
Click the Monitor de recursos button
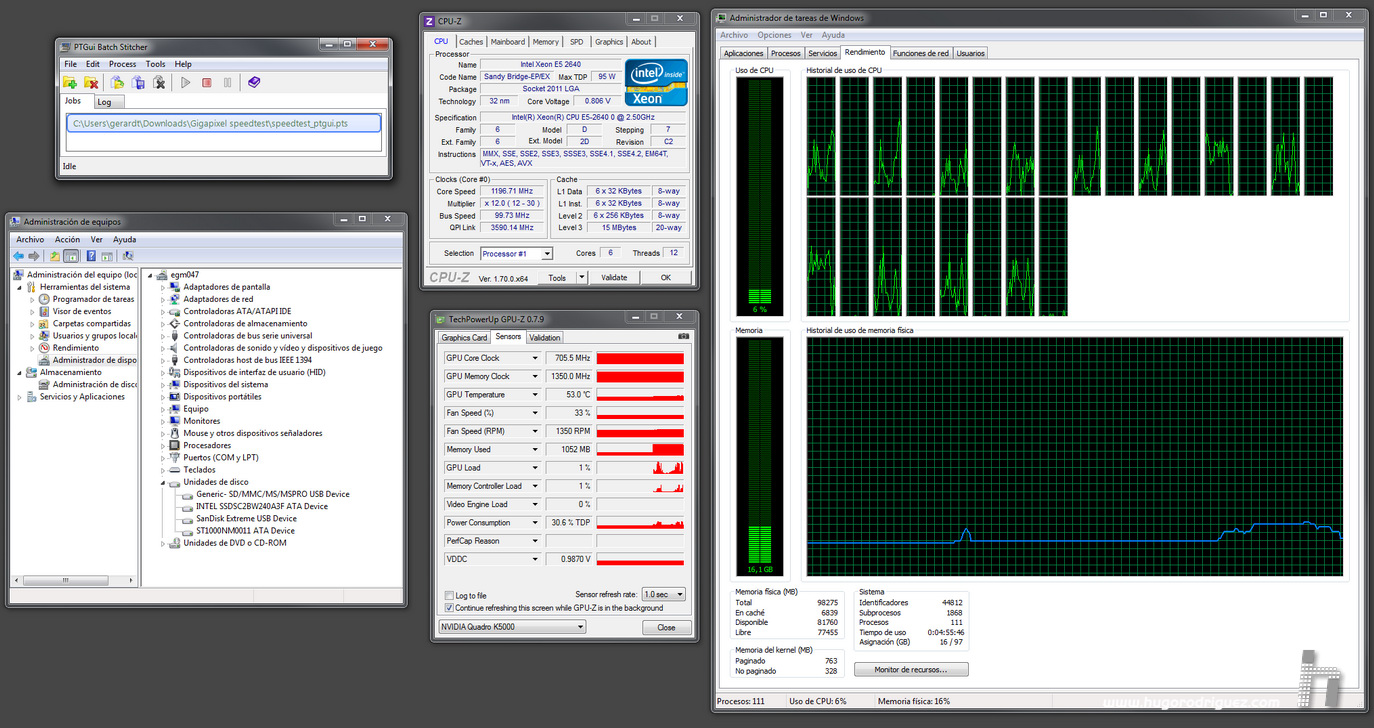(910, 669)
